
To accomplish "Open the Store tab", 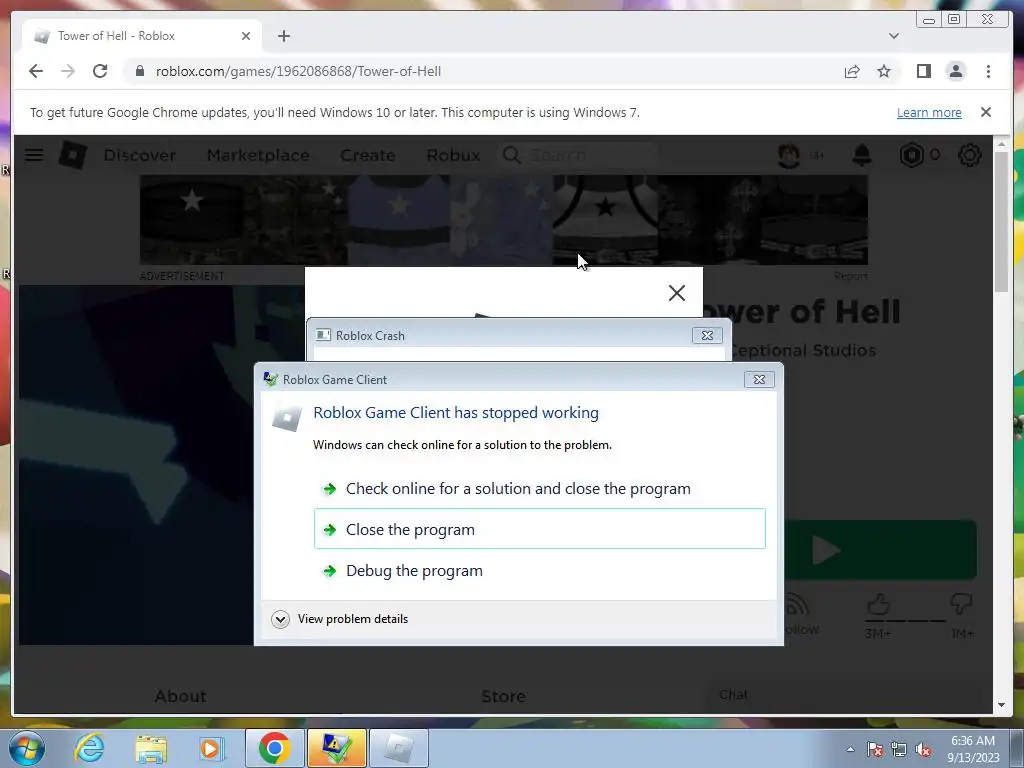I will [x=504, y=696].
